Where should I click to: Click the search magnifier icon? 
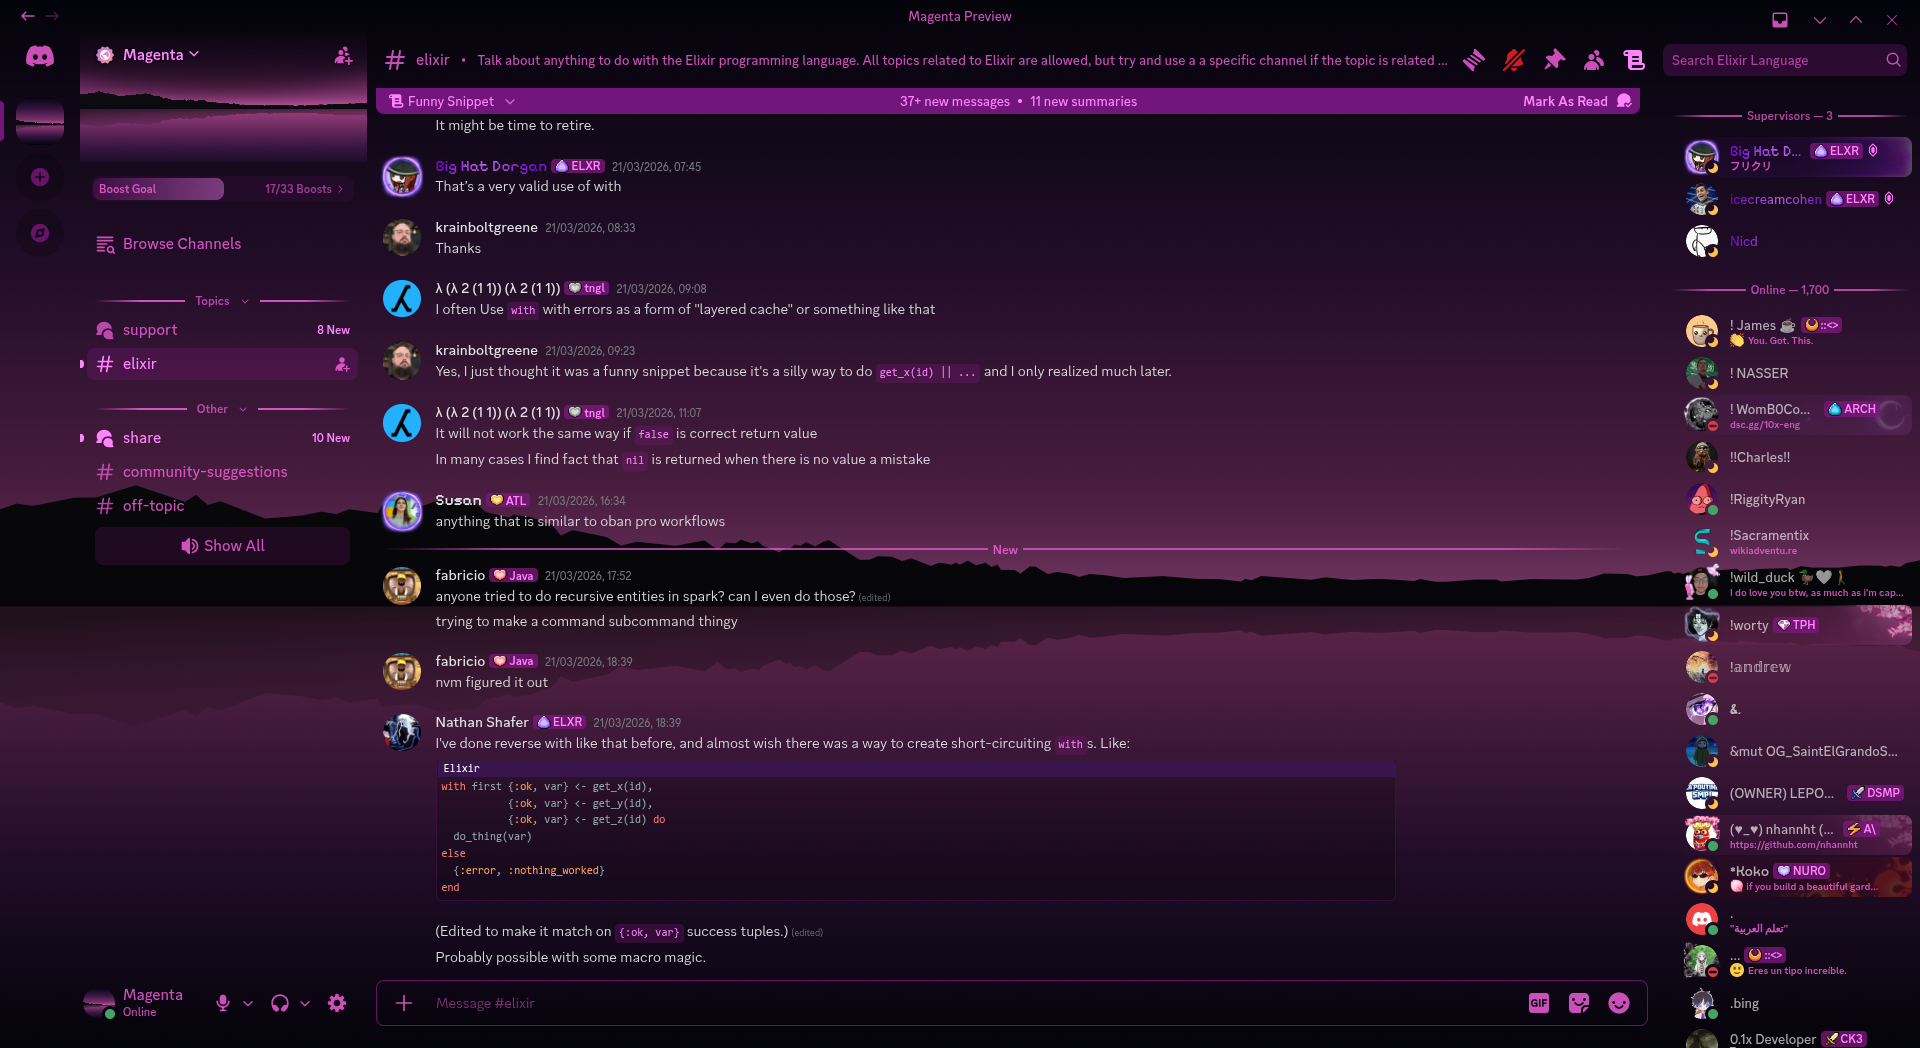click(x=1893, y=60)
